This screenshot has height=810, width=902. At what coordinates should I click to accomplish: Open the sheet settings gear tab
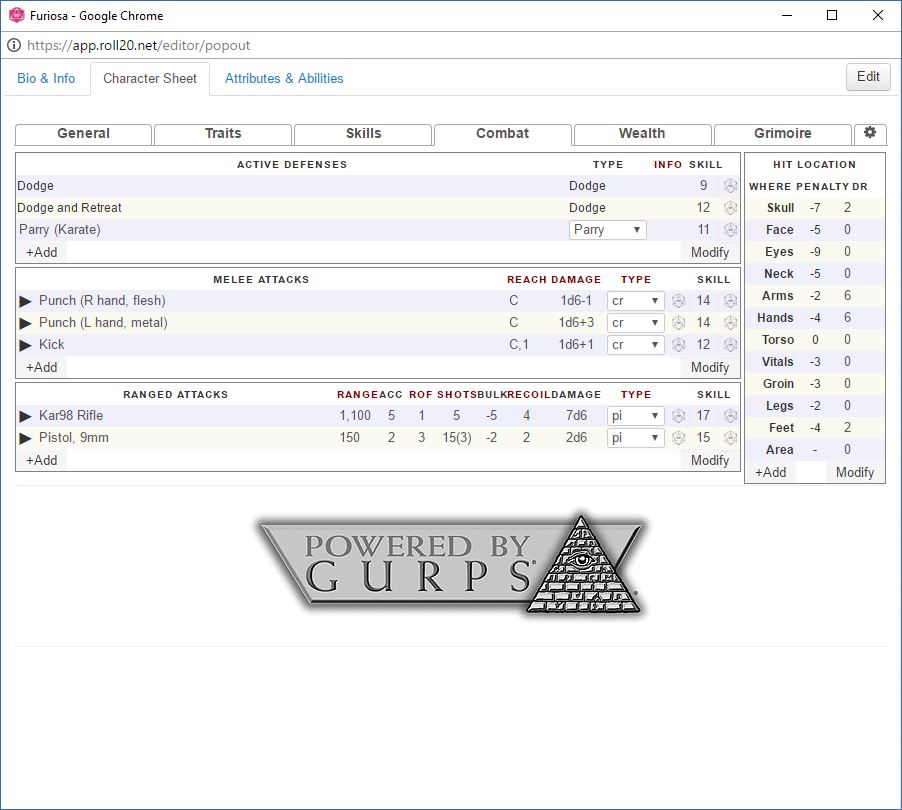870,133
